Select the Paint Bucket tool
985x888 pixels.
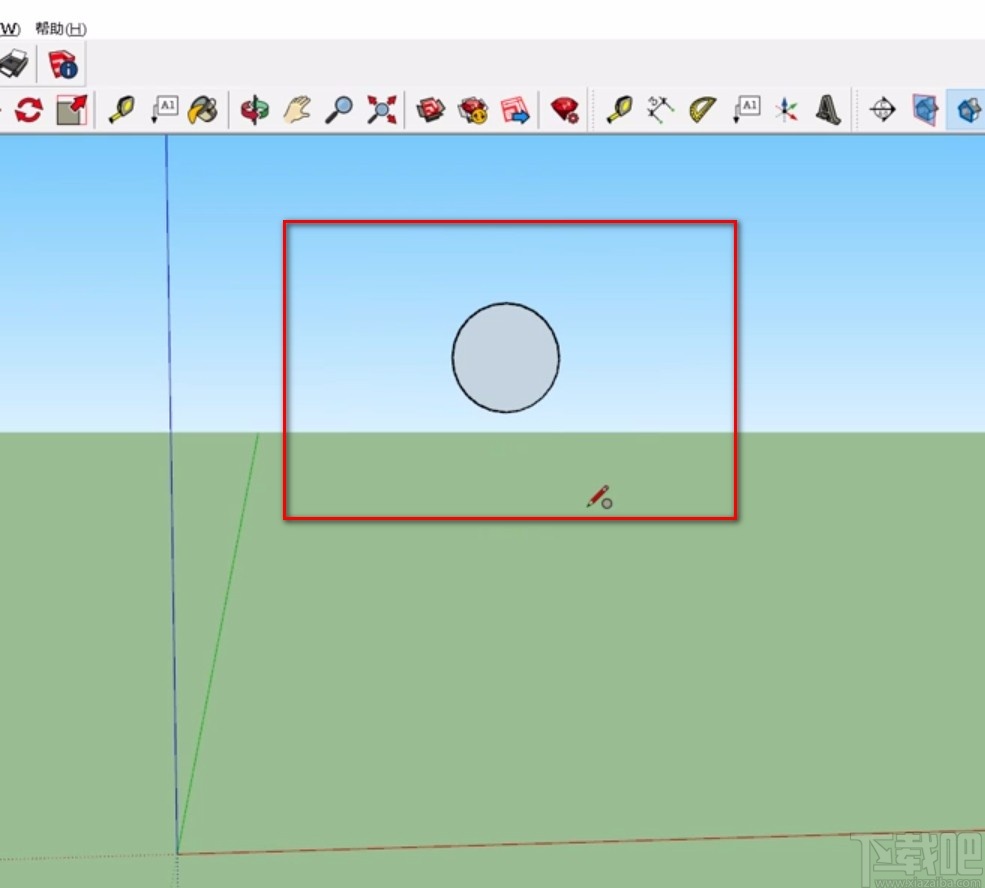tap(203, 110)
